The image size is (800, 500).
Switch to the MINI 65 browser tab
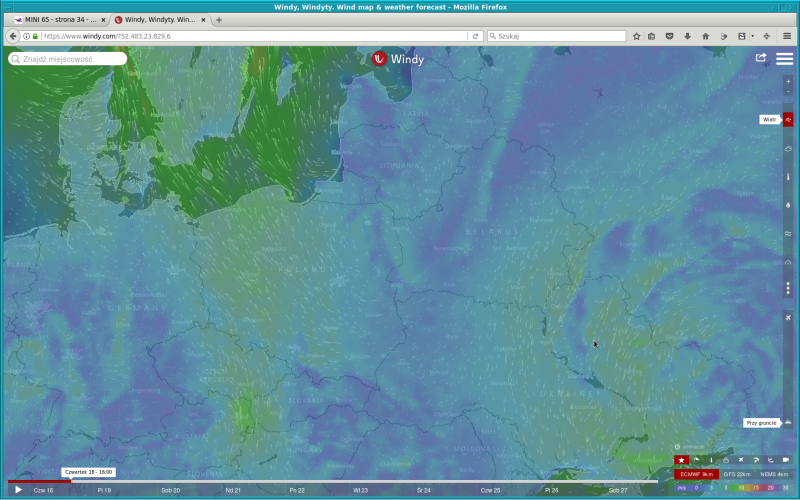click(x=55, y=20)
